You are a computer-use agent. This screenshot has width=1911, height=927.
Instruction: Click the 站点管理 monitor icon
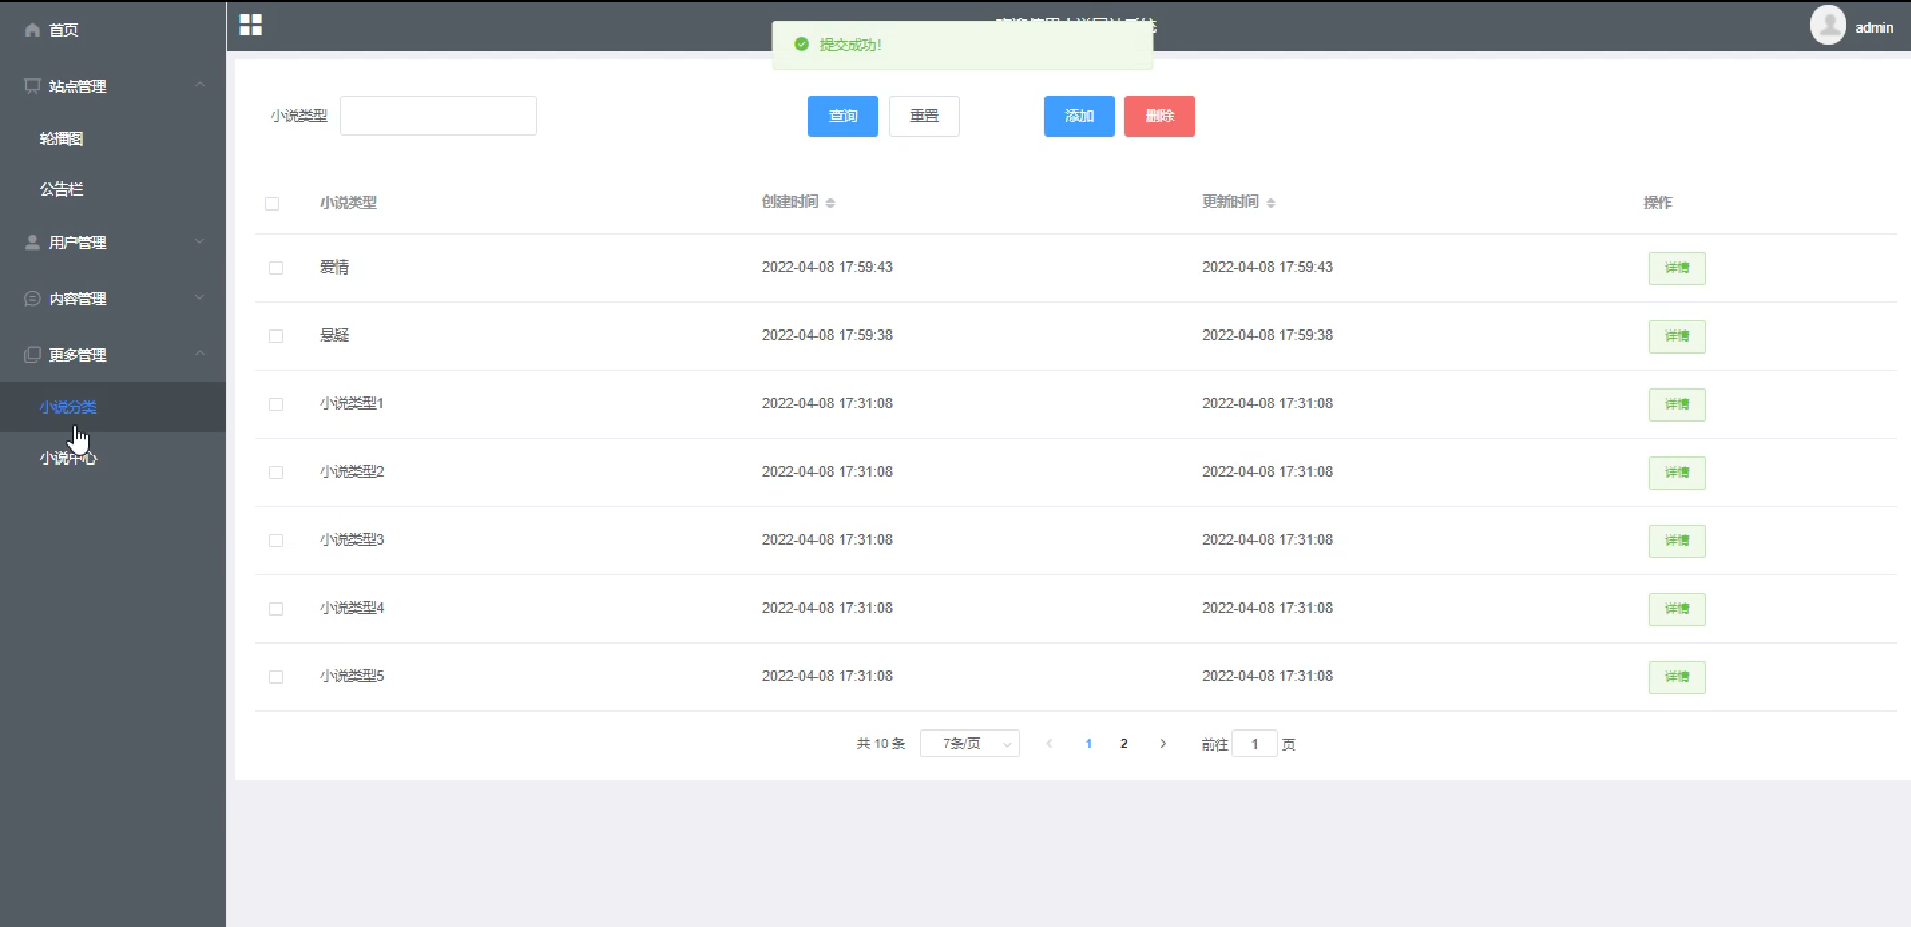click(32, 86)
